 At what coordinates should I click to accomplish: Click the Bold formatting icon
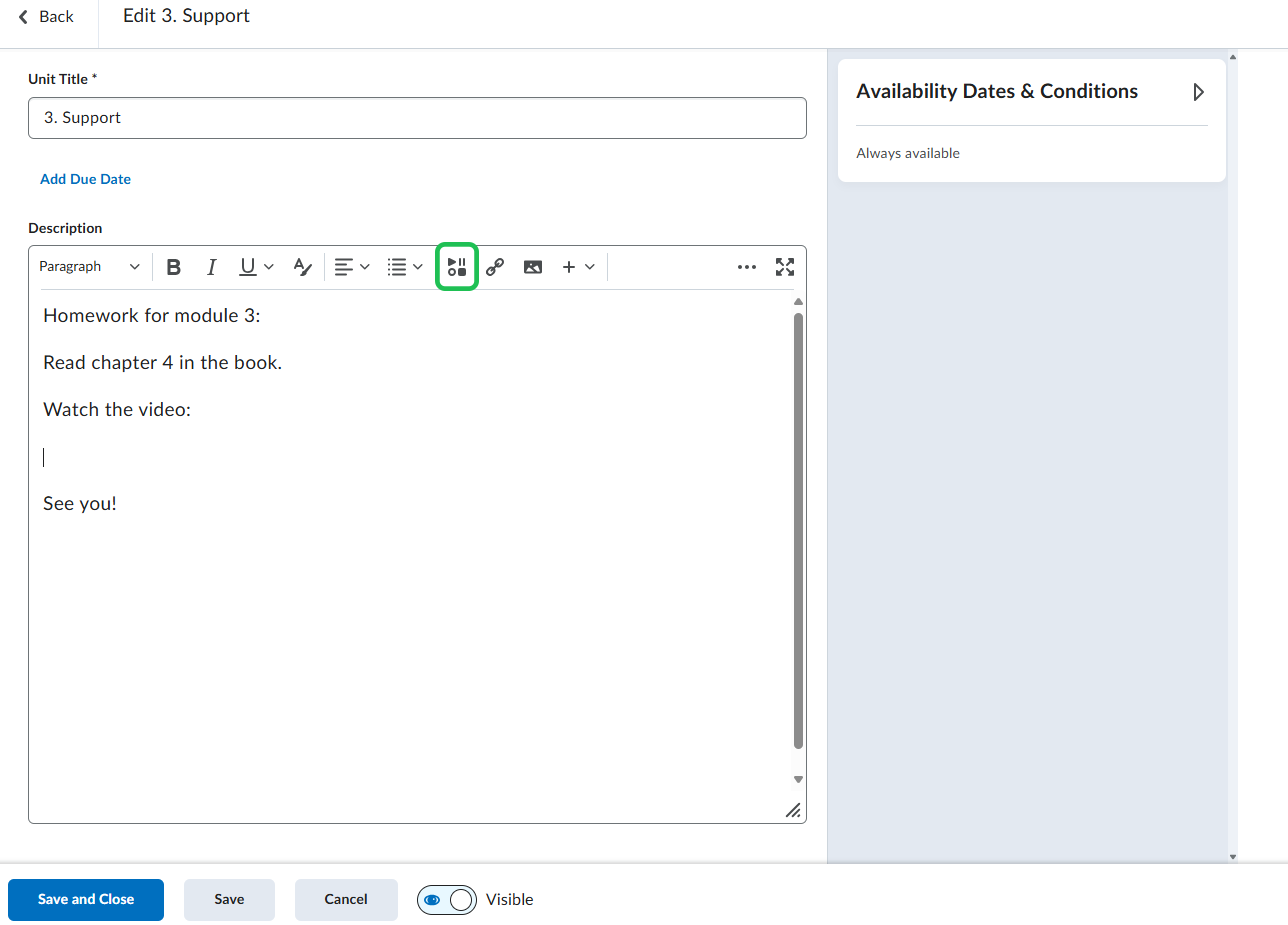point(174,267)
